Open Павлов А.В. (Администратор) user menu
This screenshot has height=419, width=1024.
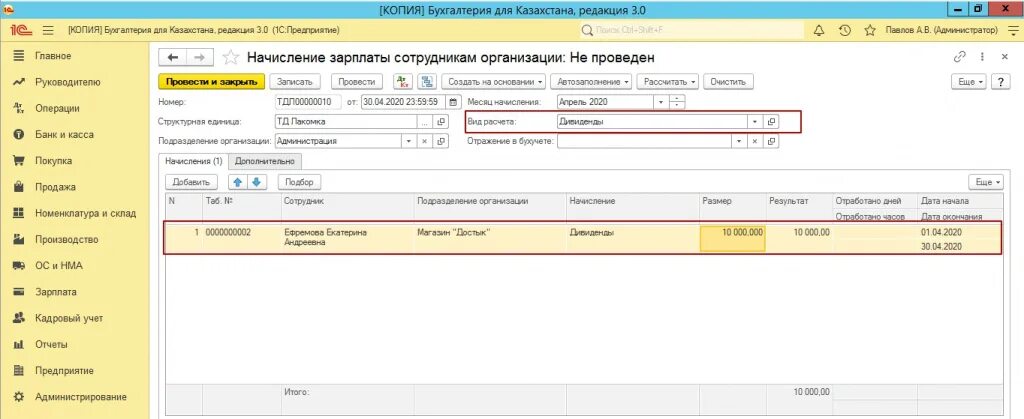point(942,30)
